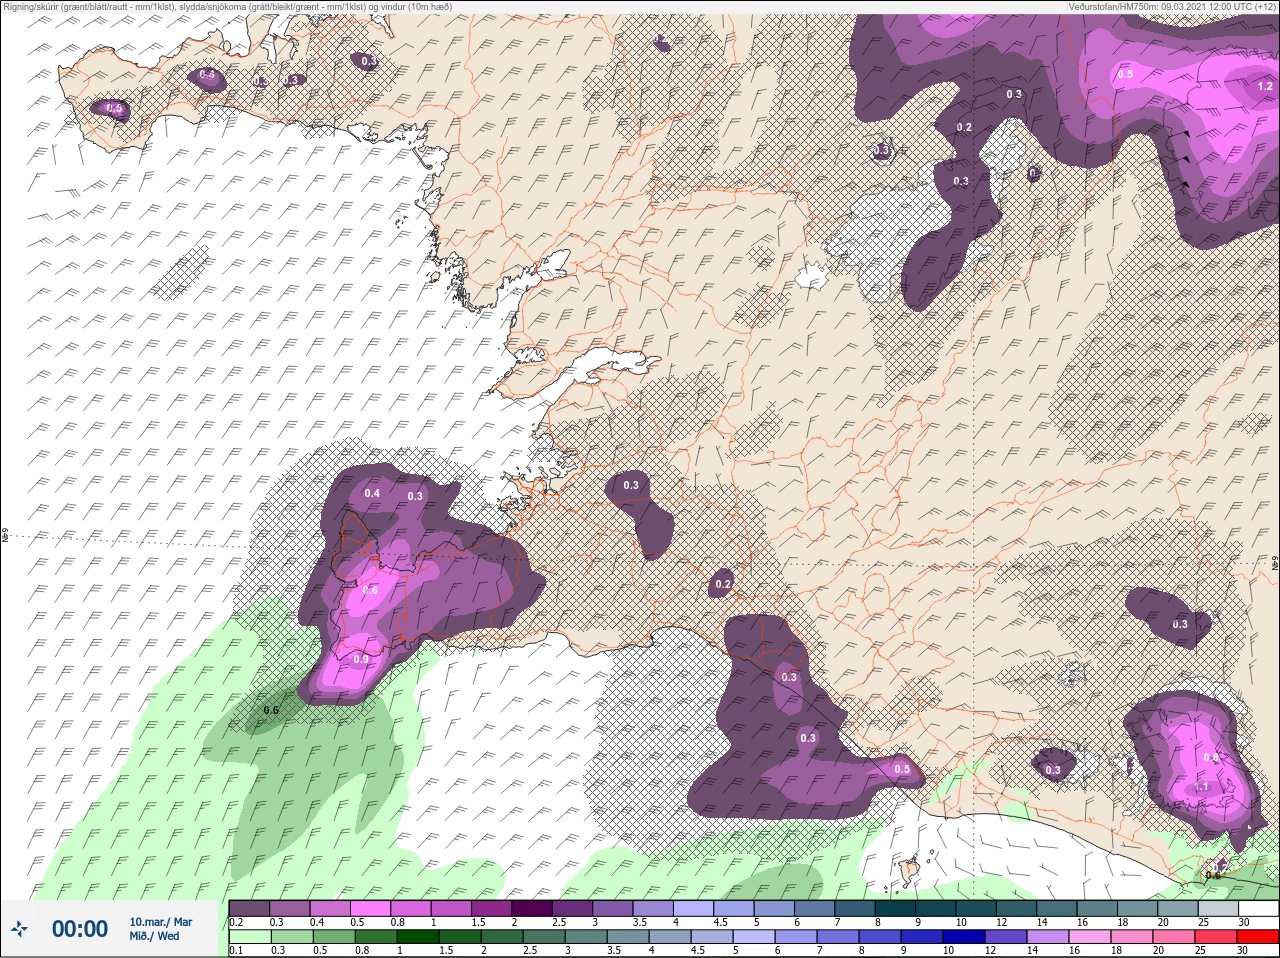Viewport: 1280px width, 958px height.
Task: Click the latitude '64' label on the left map edge
Action: pos(4,536)
